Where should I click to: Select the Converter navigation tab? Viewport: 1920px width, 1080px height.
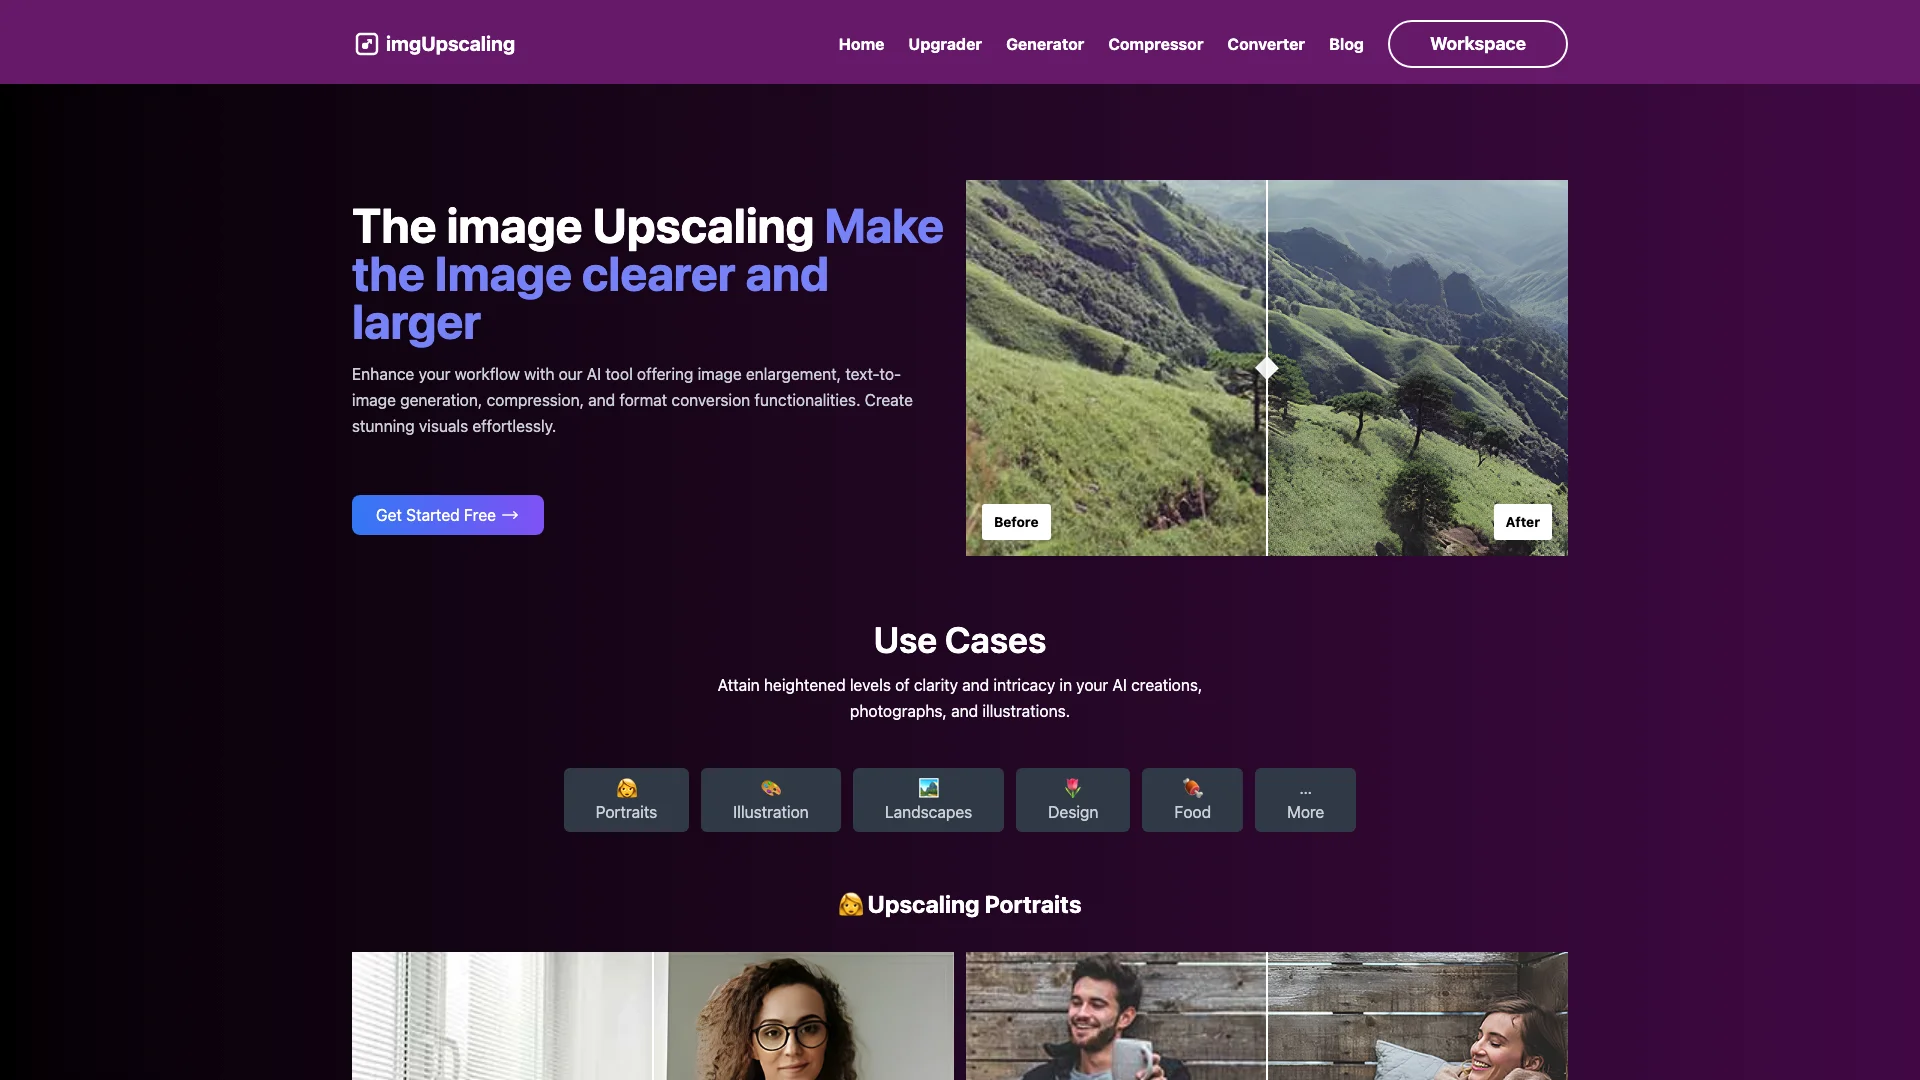point(1266,44)
